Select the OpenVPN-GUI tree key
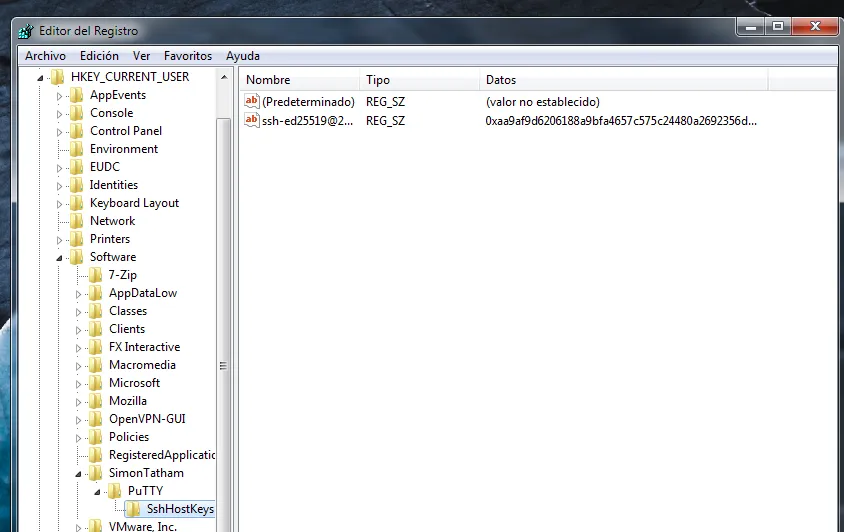844x532 pixels. tap(147, 419)
